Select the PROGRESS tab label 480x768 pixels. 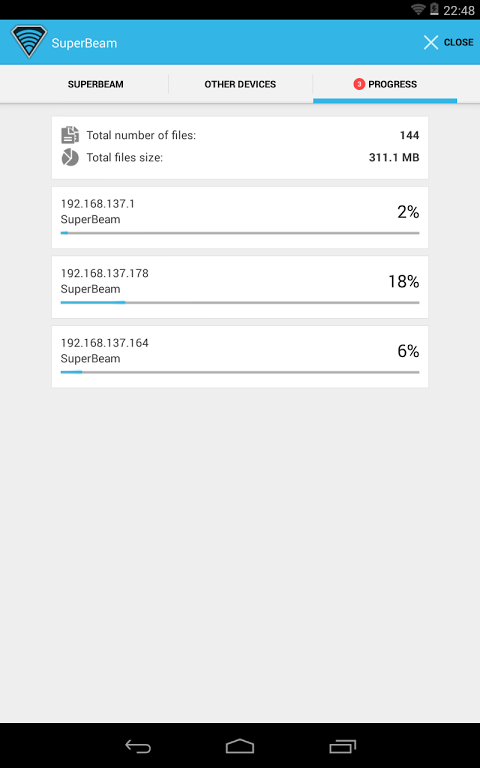(392, 84)
